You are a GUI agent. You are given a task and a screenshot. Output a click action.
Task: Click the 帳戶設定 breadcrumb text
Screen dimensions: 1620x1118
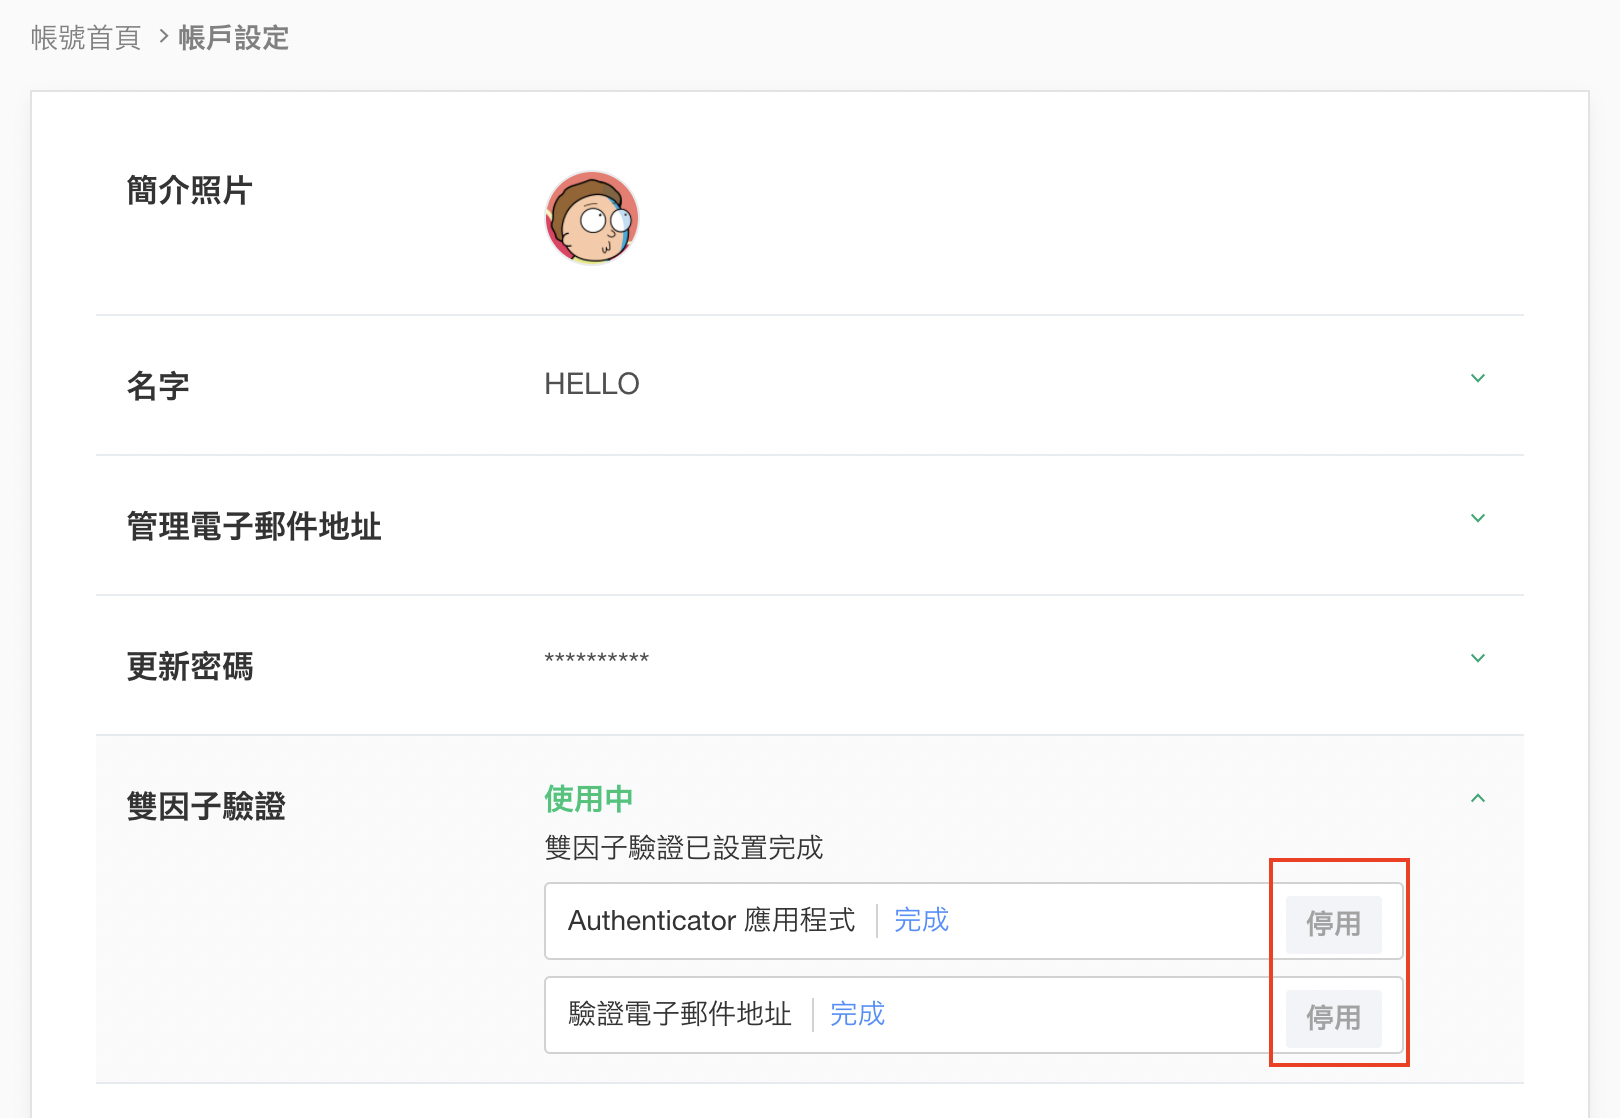point(233,38)
